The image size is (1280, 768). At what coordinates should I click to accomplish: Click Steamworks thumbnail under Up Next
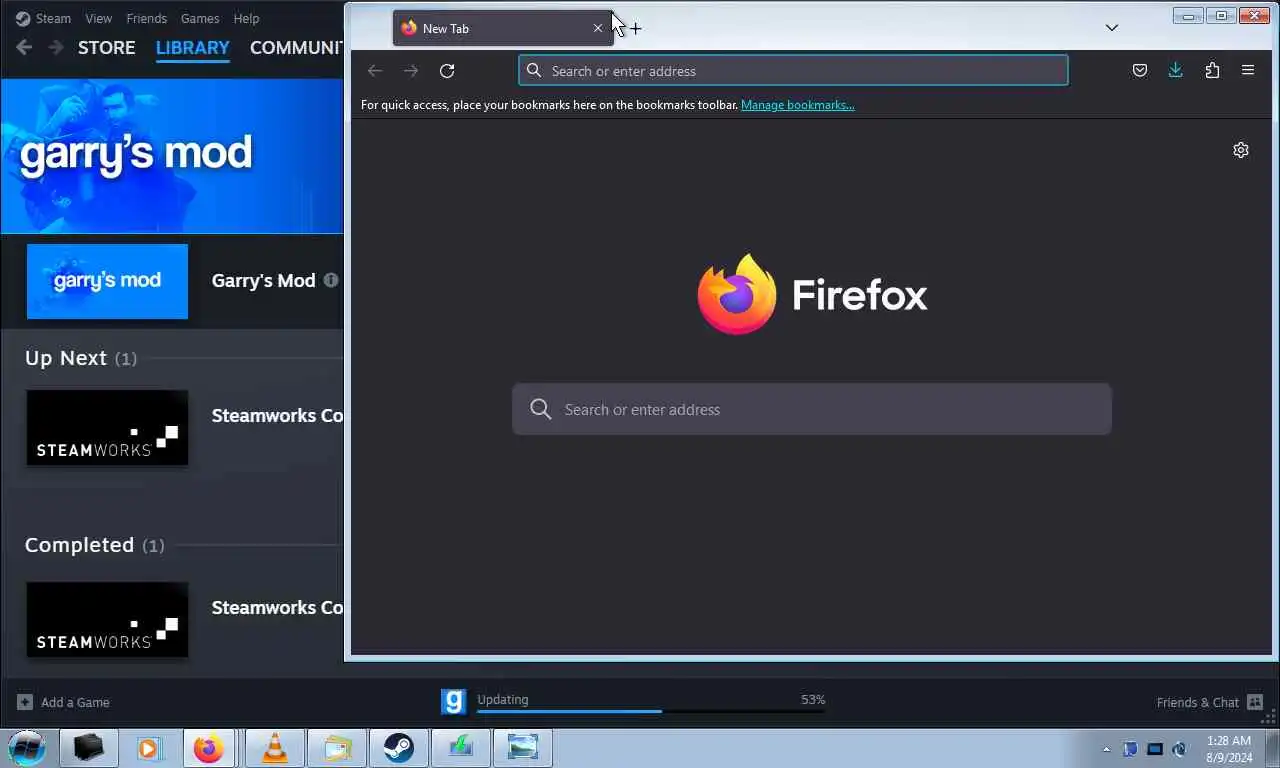point(107,427)
